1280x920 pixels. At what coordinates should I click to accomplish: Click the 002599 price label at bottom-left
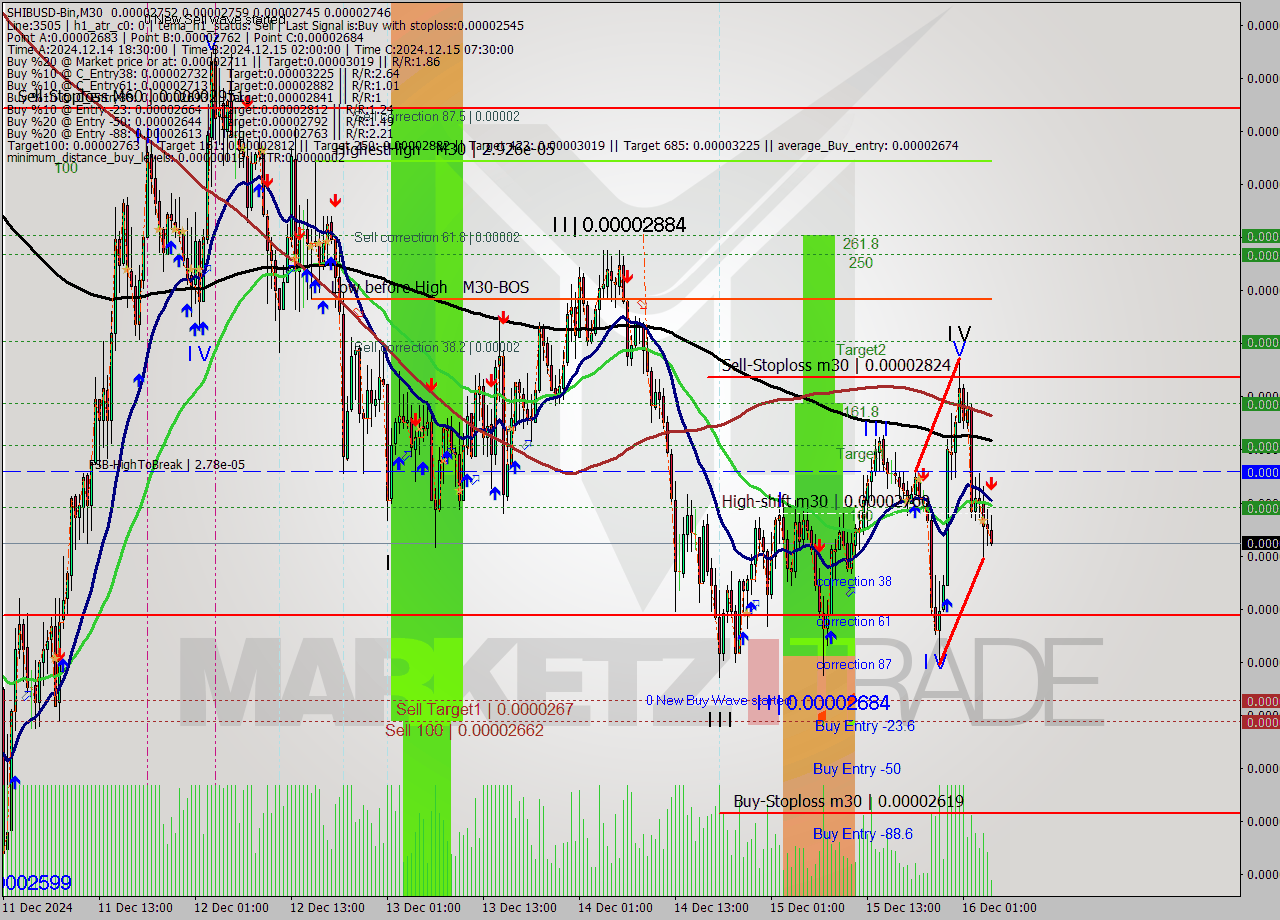[39, 883]
